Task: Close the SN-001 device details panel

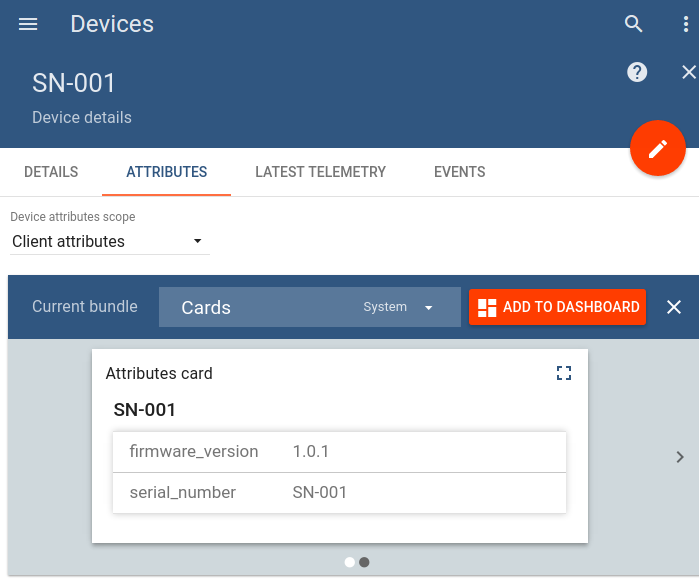Action: click(x=688, y=72)
